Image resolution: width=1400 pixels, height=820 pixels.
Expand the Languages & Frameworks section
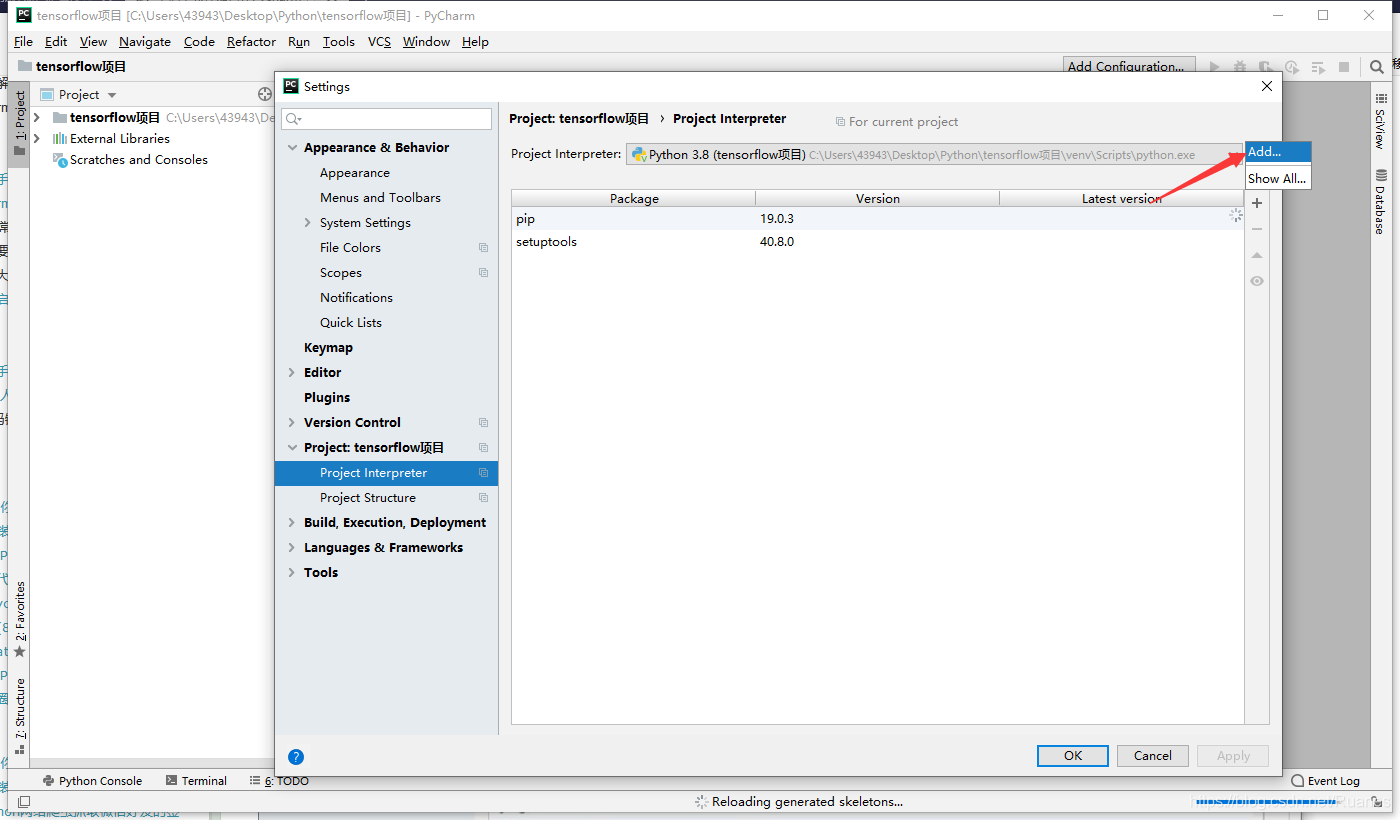(x=293, y=548)
